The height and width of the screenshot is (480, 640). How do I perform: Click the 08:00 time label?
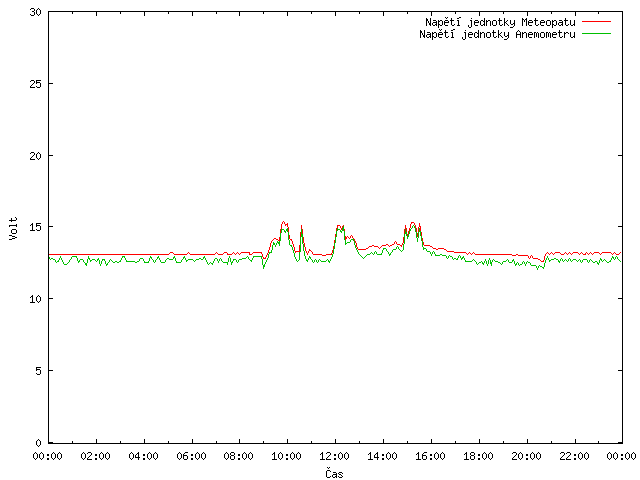click(x=239, y=456)
